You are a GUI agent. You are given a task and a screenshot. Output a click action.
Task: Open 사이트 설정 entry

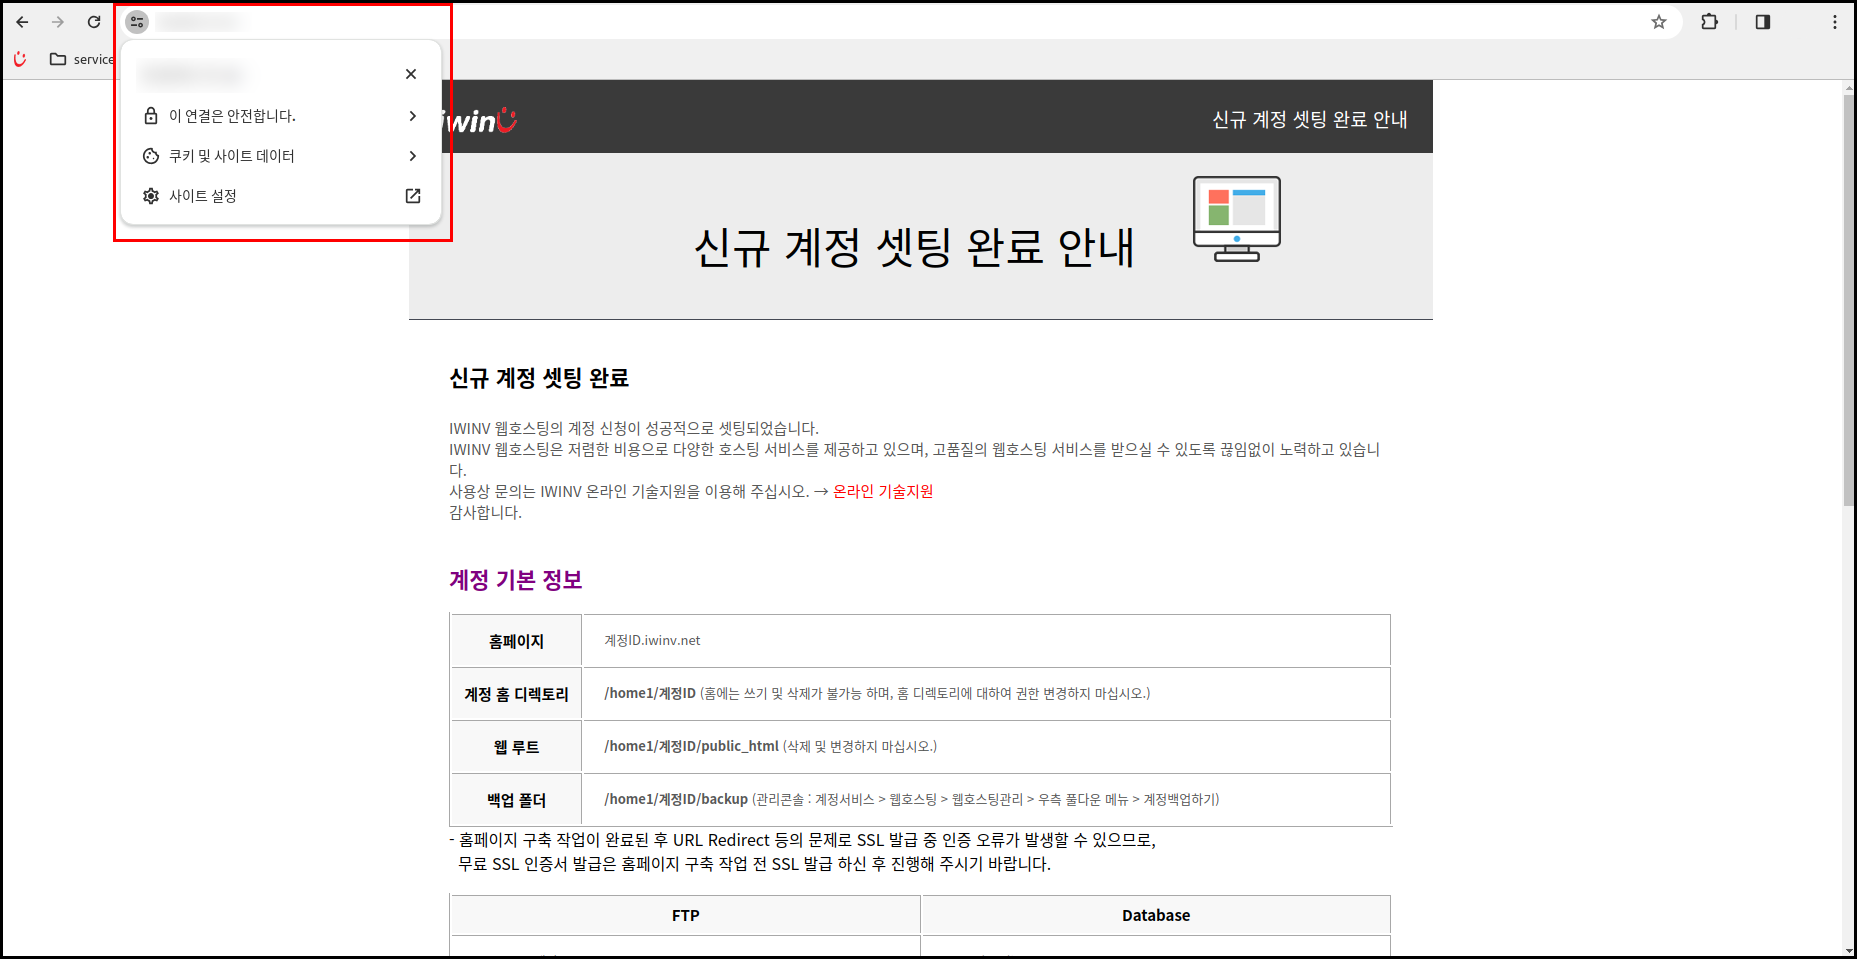pyautogui.click(x=281, y=196)
